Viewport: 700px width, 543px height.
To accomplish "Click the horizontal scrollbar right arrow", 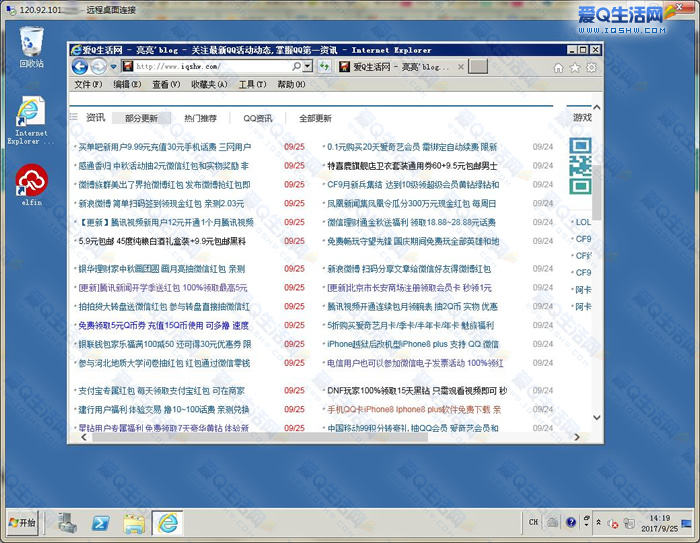I will [577, 437].
